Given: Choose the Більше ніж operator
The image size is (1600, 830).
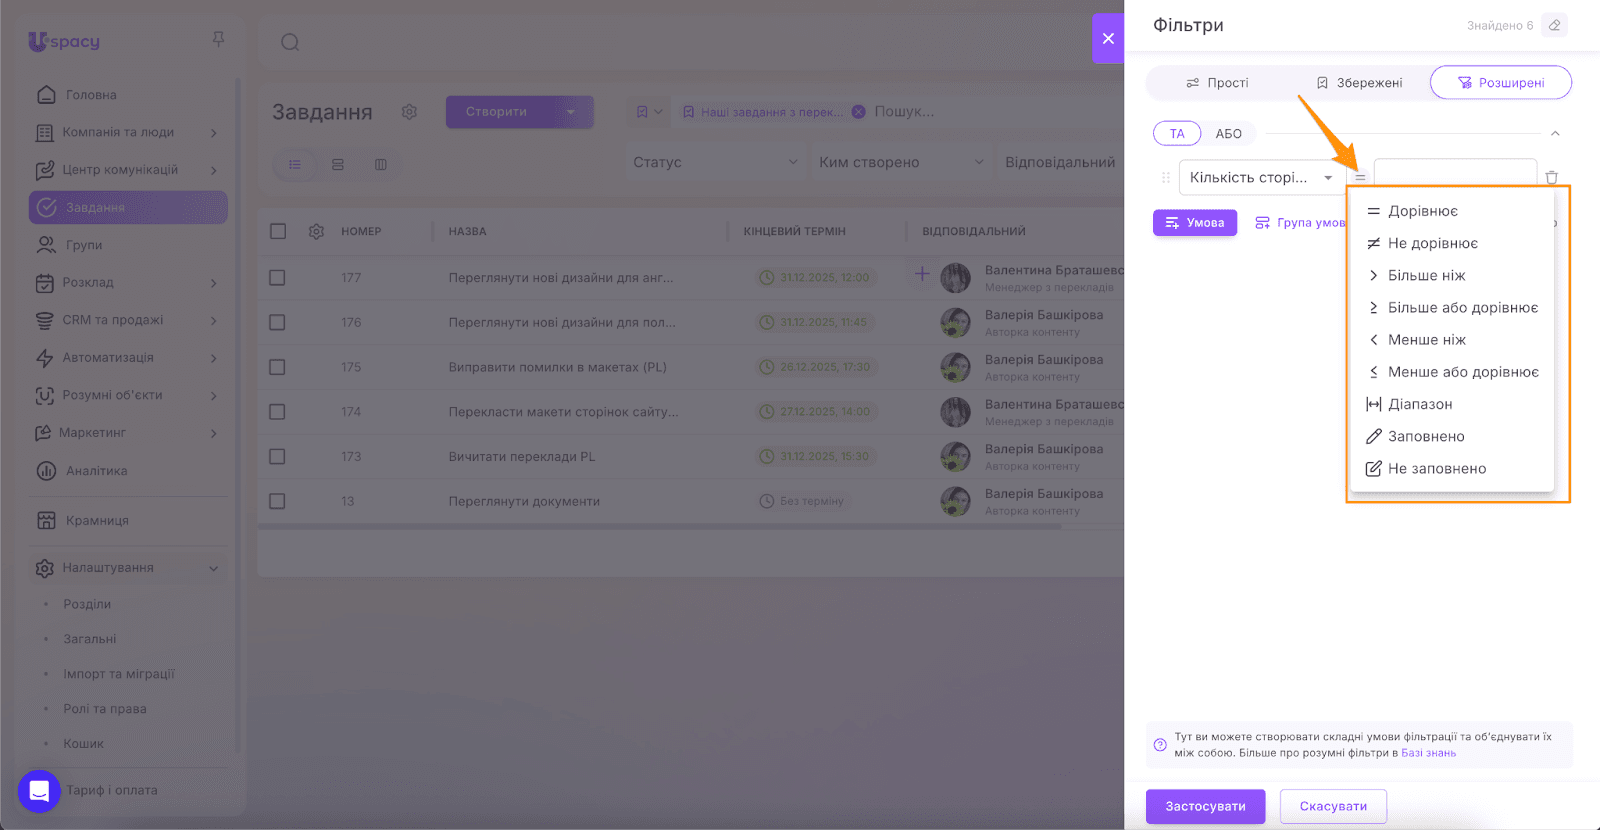Looking at the screenshot, I should point(1452,275).
